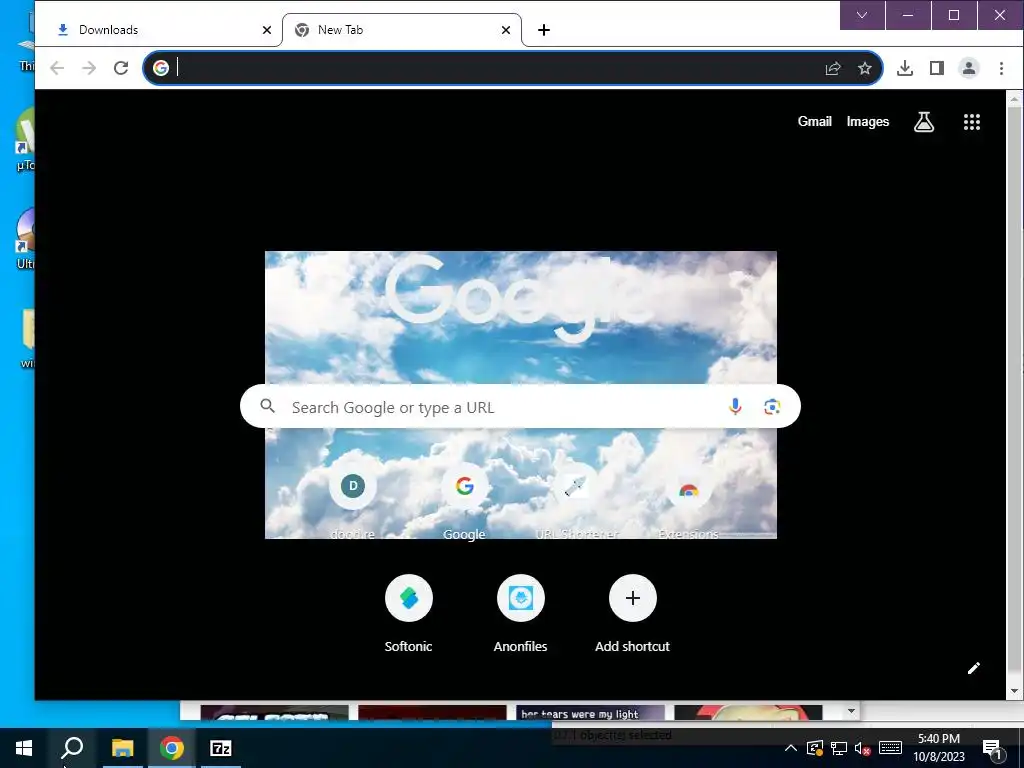The width and height of the screenshot is (1024, 768).
Task: Click the page vertical scrollbar
Action: (1014, 394)
